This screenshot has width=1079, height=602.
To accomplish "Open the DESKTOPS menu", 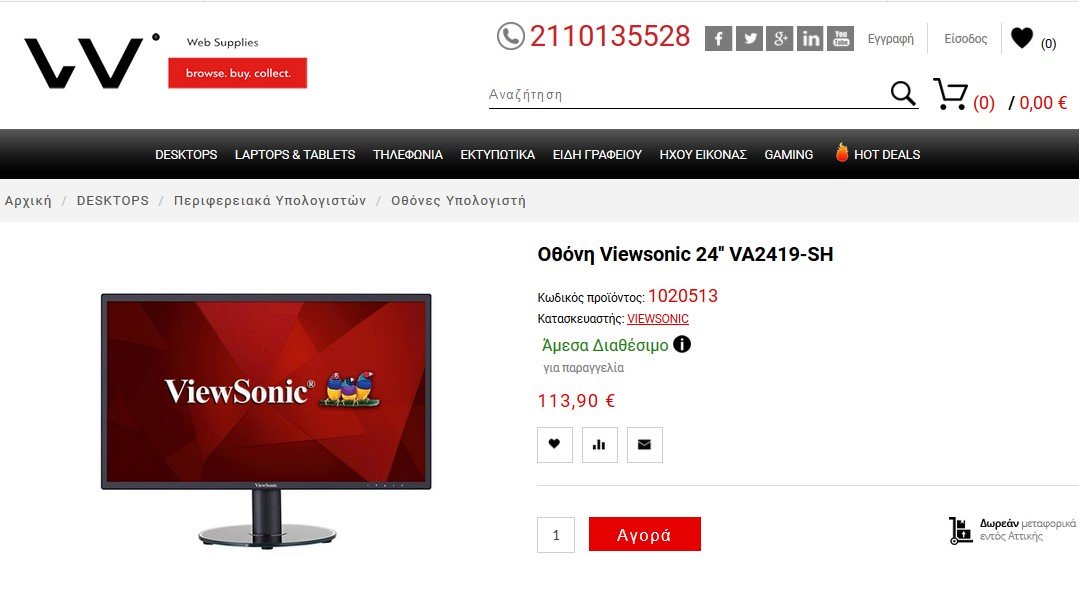I will (x=186, y=155).
